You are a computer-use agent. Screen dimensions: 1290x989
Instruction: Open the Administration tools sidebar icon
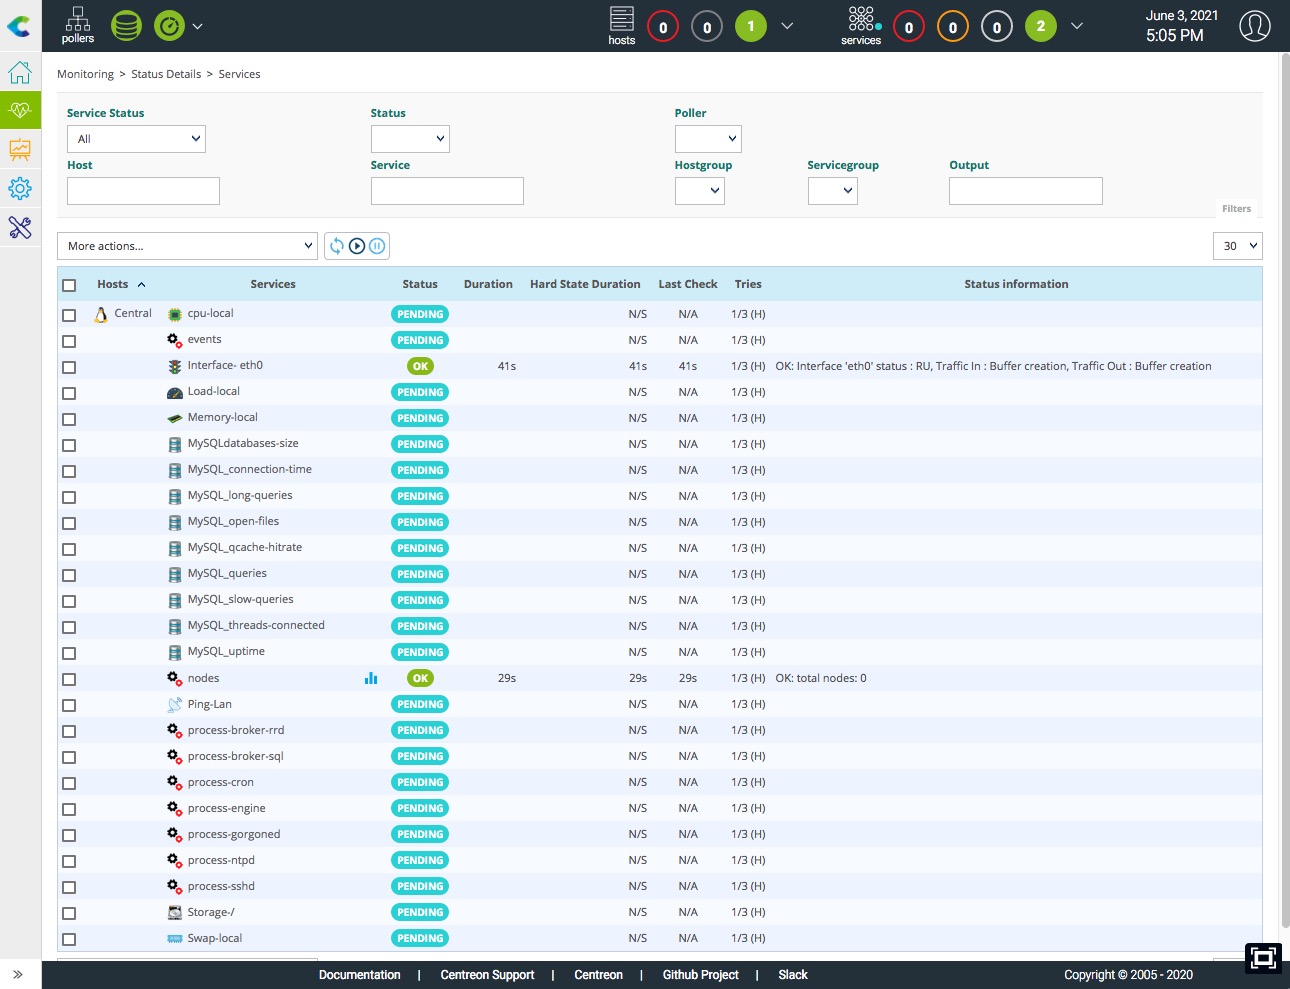[x=20, y=227]
